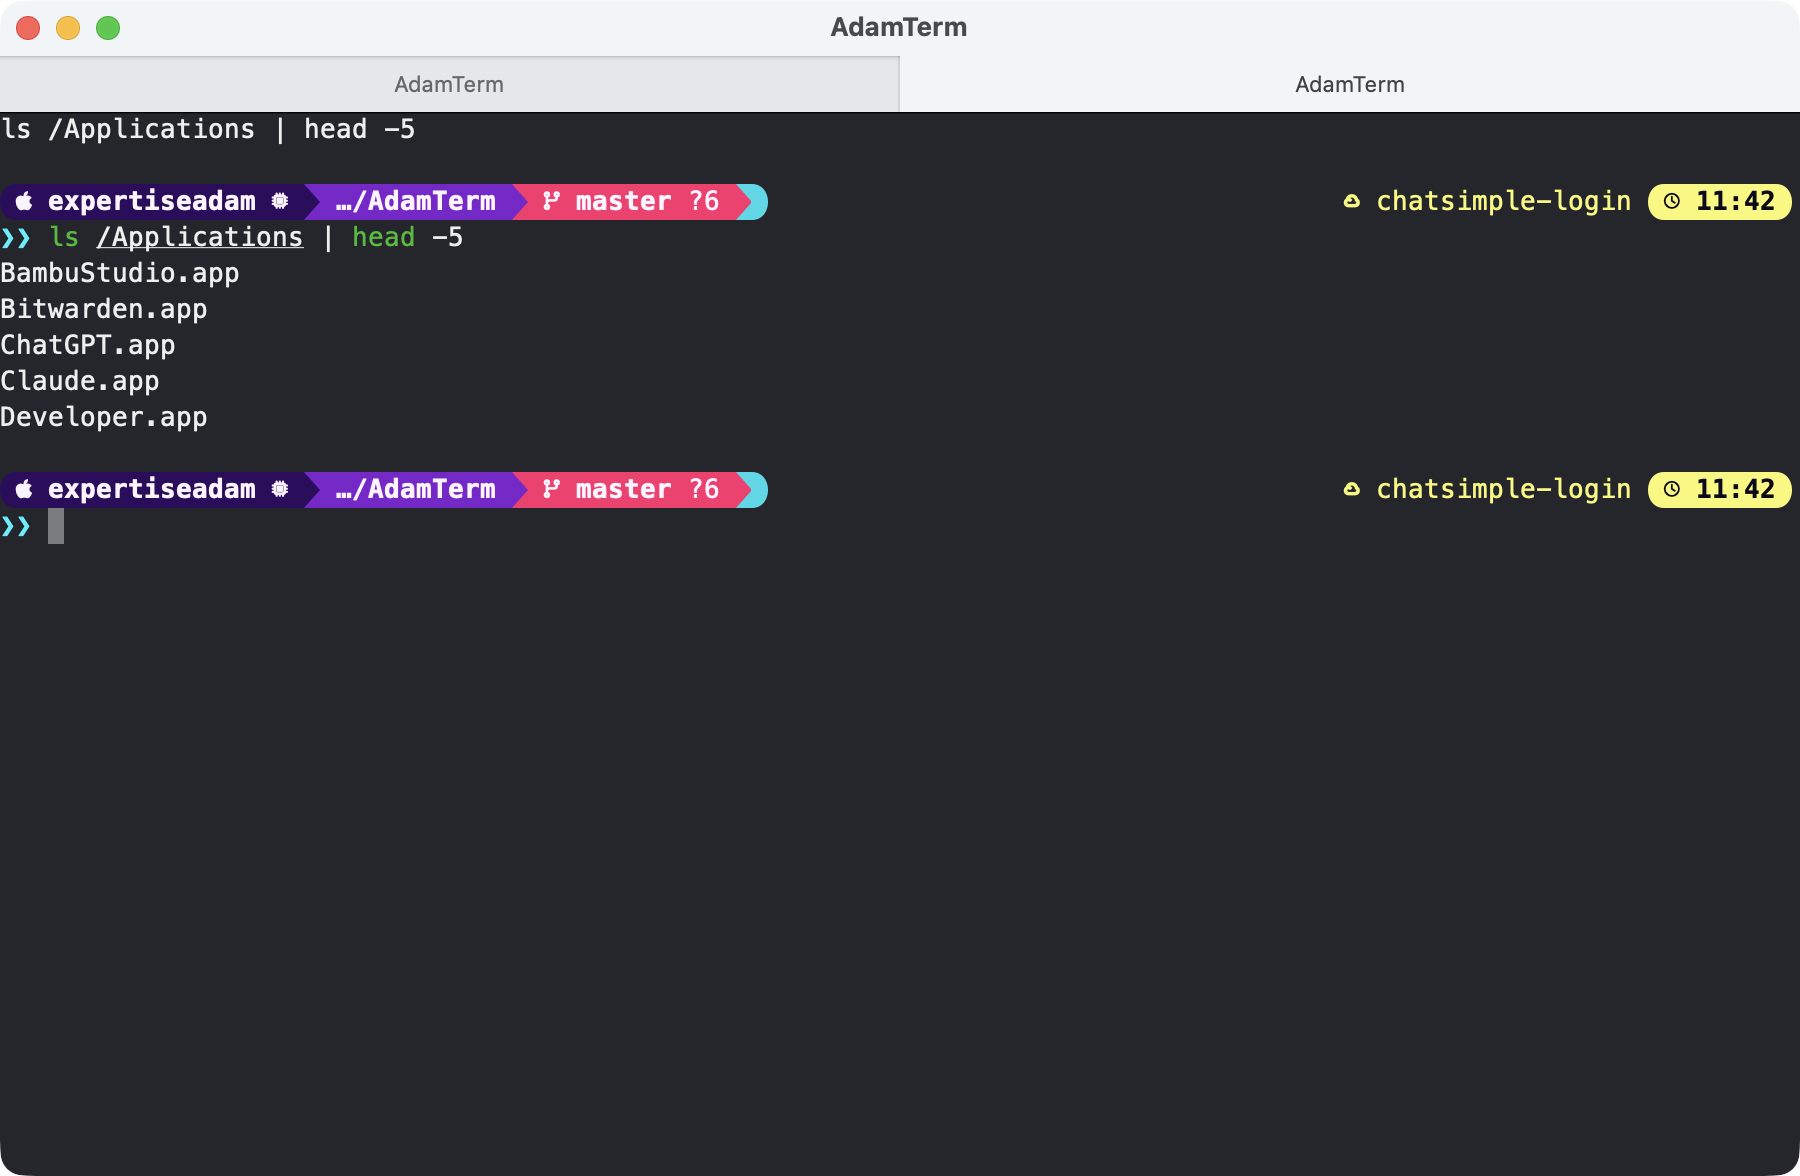Click upper master ?6 branch segment
This screenshot has height=1176, width=1800.
[632, 201]
